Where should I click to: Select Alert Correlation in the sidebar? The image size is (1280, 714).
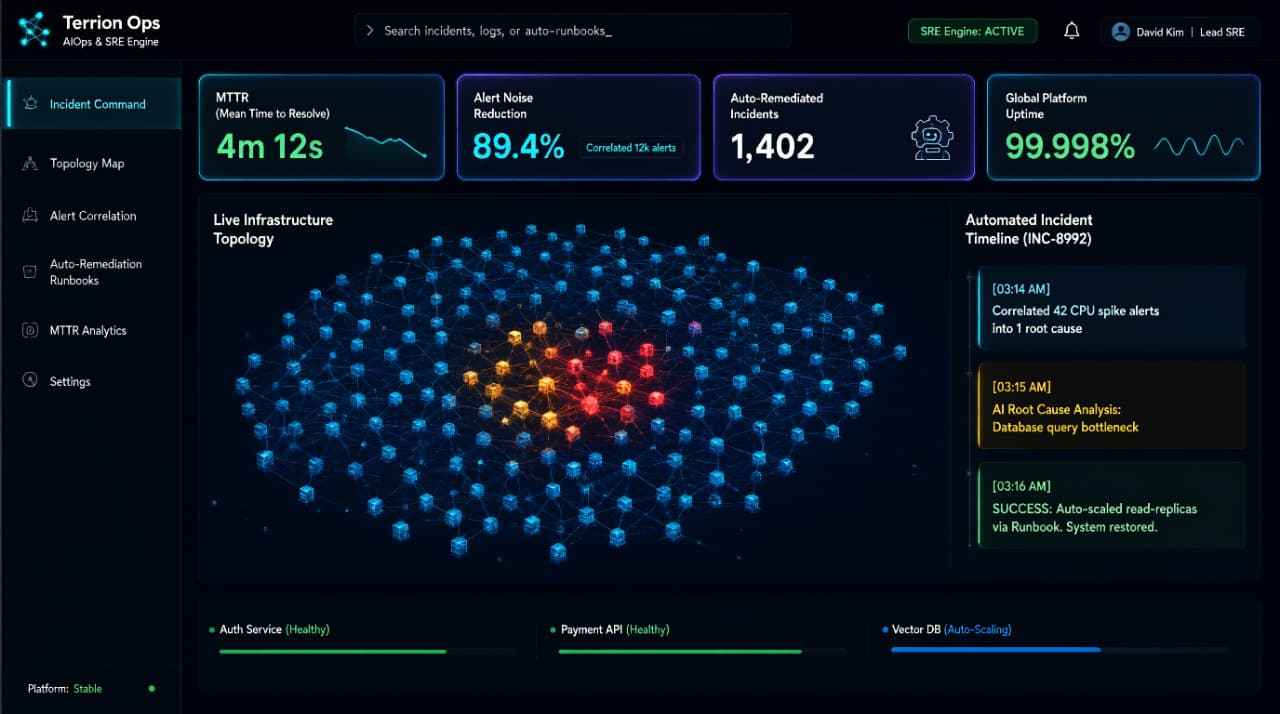coord(91,216)
